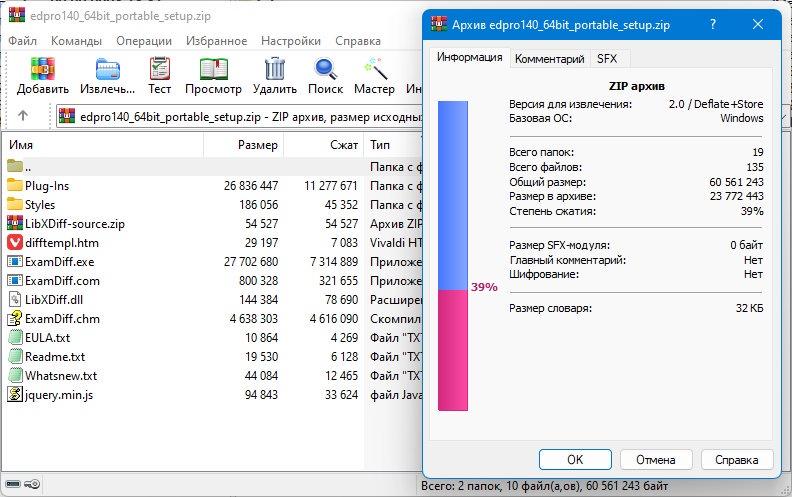This screenshot has width=792, height=497.
Task: Select the Readme.txt file name
Action: coord(55,357)
